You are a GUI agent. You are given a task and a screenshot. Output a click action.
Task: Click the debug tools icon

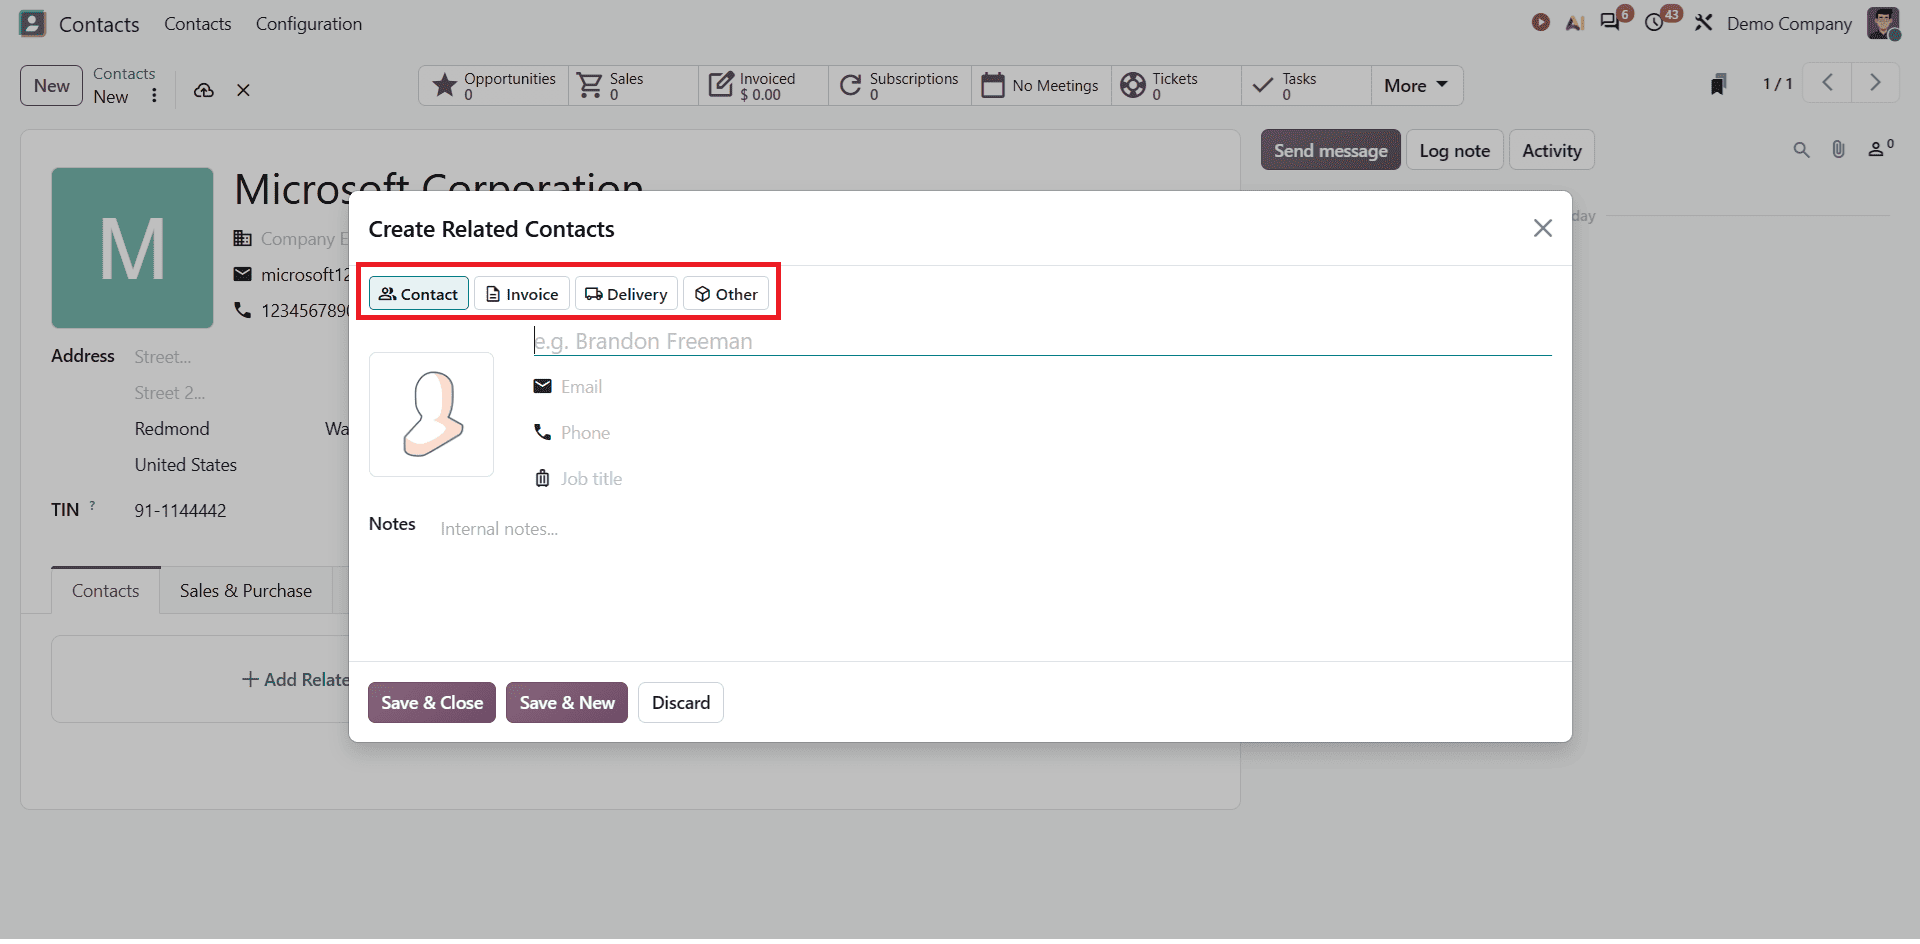point(1704,23)
